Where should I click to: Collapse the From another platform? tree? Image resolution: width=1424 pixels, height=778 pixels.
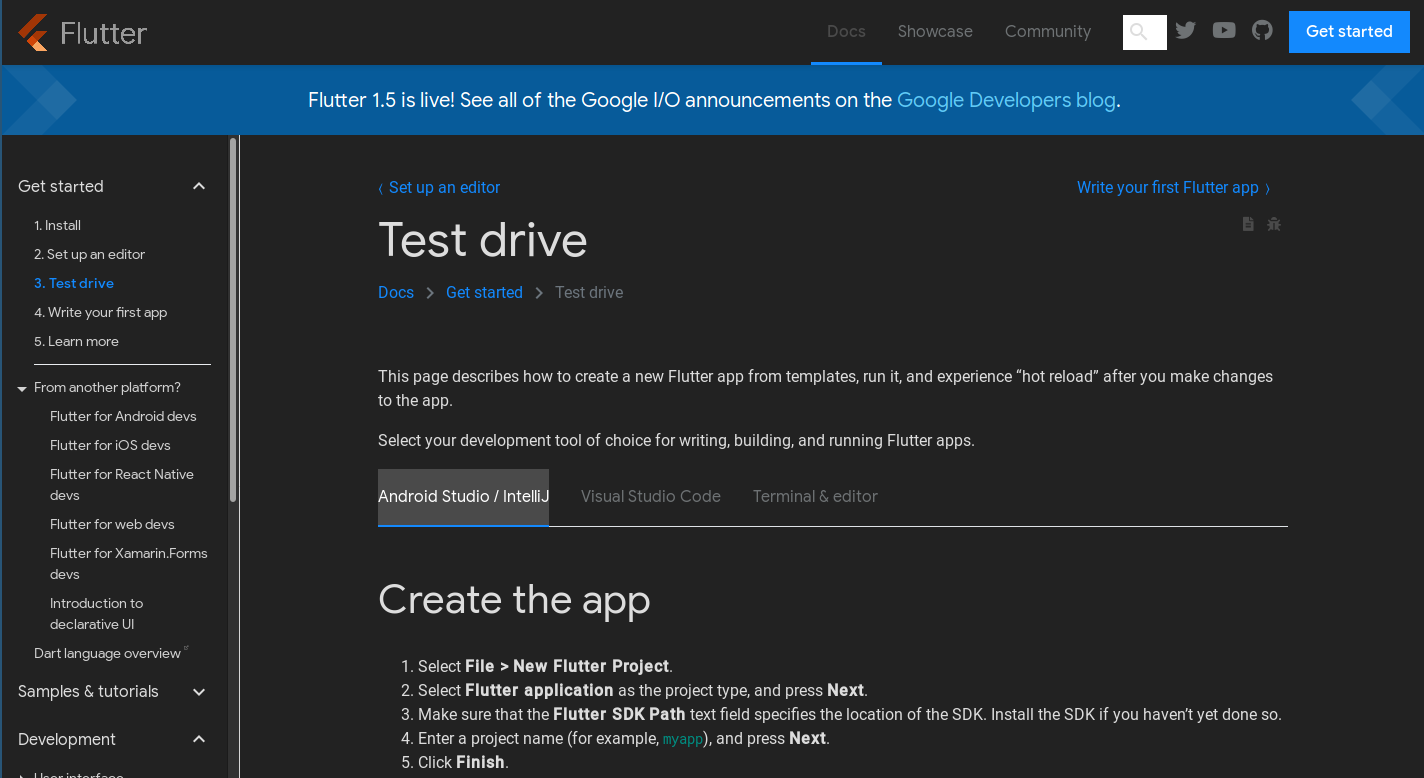pyautogui.click(x=22, y=388)
